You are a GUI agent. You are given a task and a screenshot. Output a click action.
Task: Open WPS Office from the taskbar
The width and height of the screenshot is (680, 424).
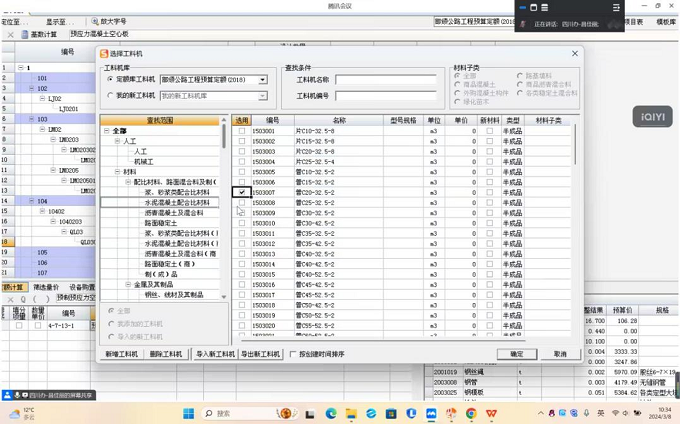(491, 414)
